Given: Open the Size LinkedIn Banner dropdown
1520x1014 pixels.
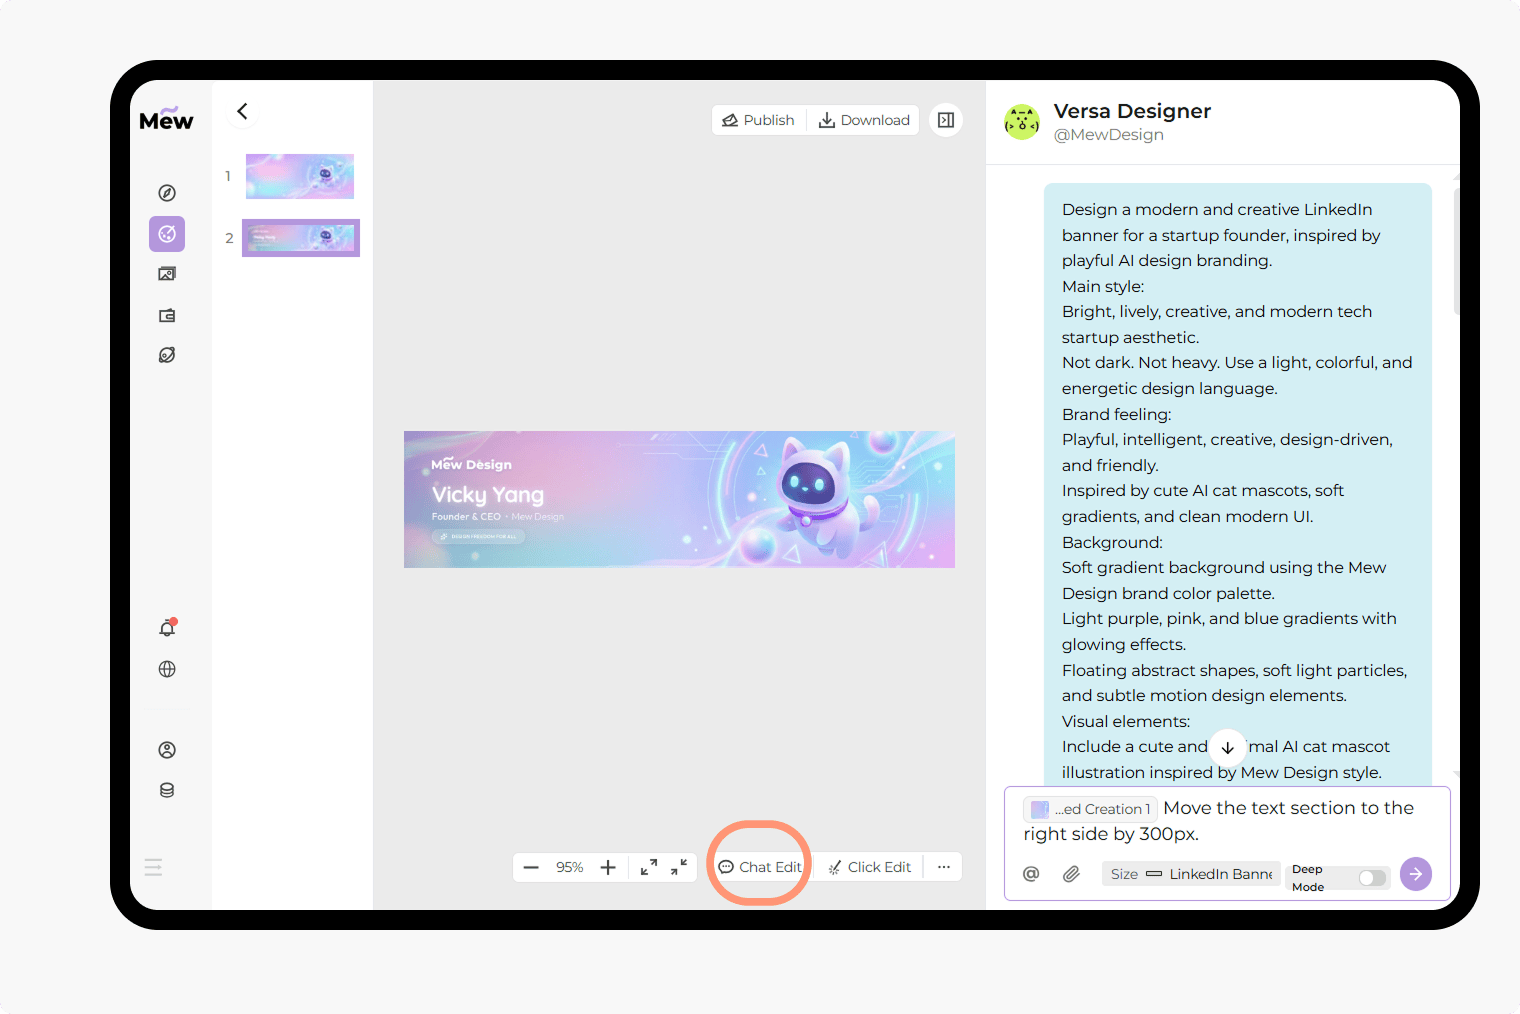Looking at the screenshot, I should (x=1190, y=873).
